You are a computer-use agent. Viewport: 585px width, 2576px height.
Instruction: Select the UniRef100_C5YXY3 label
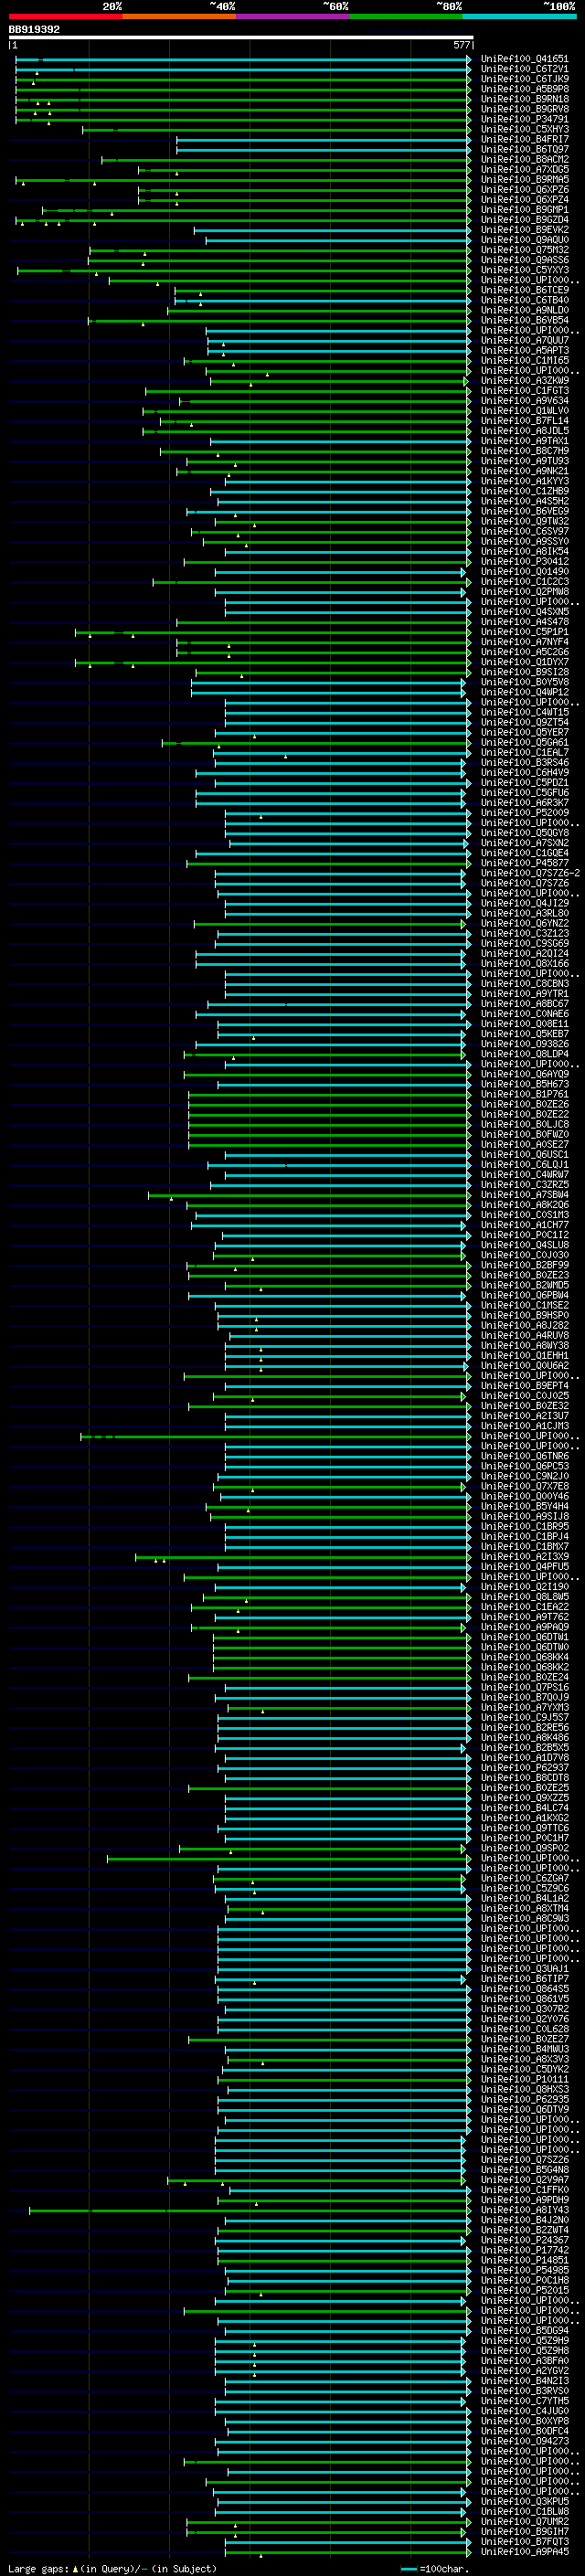525,270
